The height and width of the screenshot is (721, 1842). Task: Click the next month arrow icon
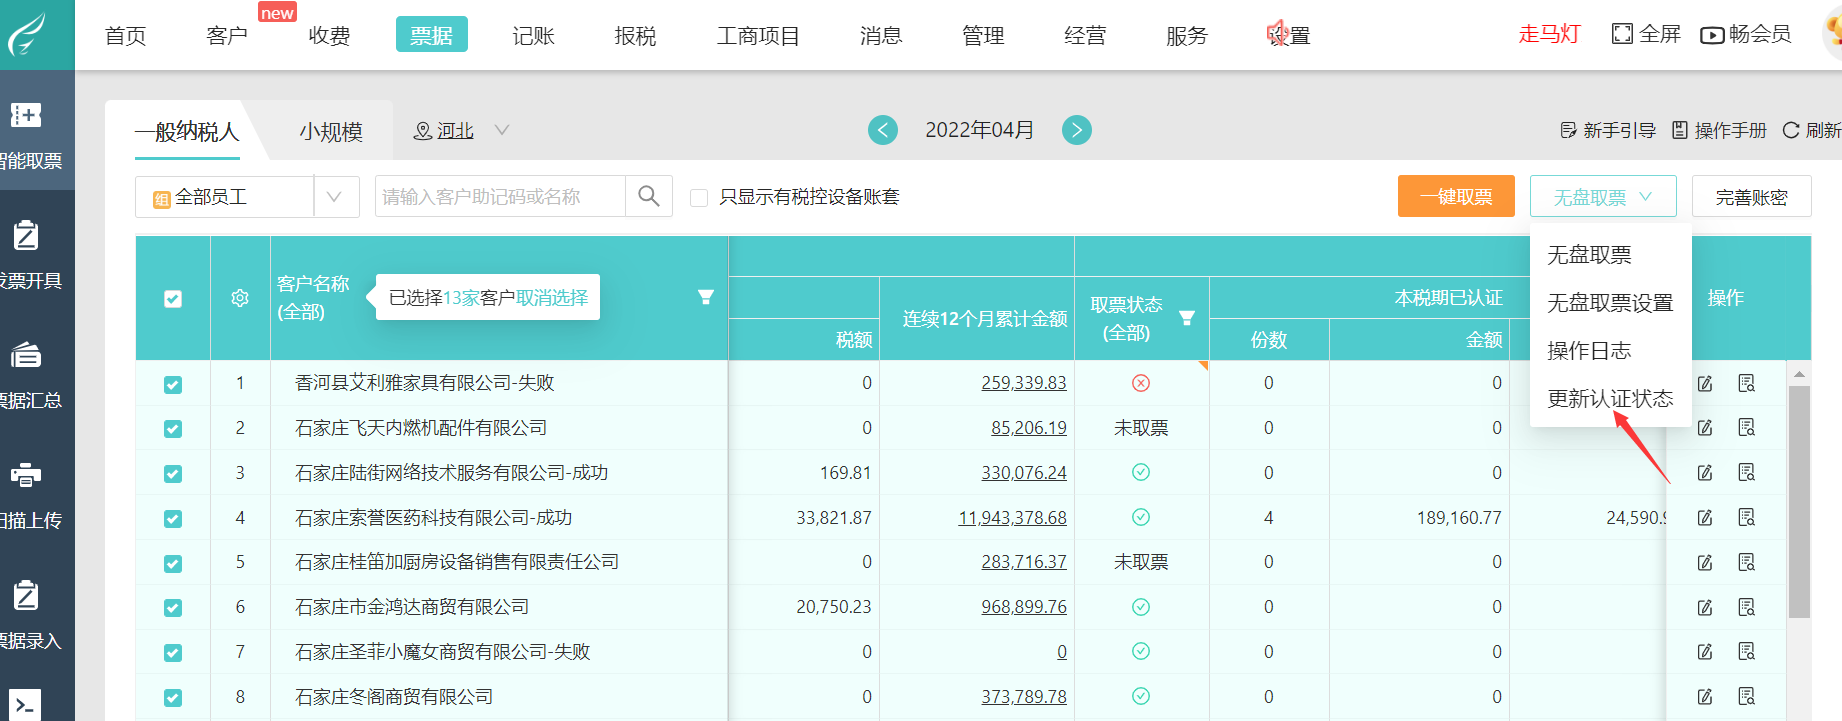tap(1076, 130)
